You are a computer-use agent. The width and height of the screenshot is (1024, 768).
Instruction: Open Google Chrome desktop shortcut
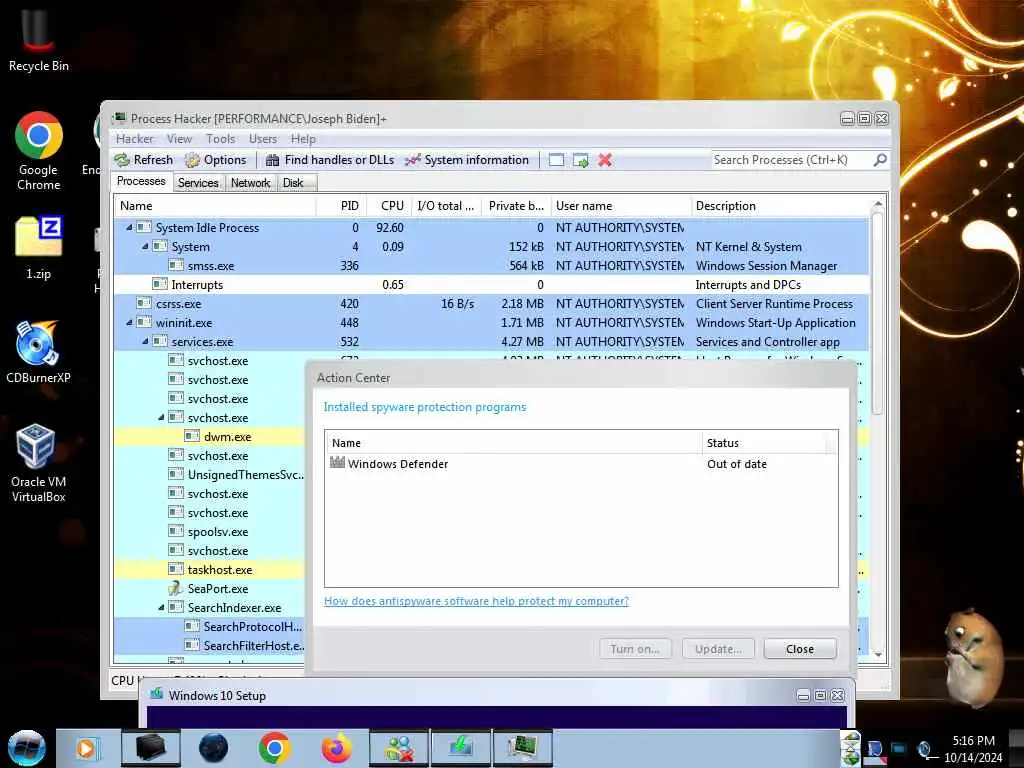point(39,151)
